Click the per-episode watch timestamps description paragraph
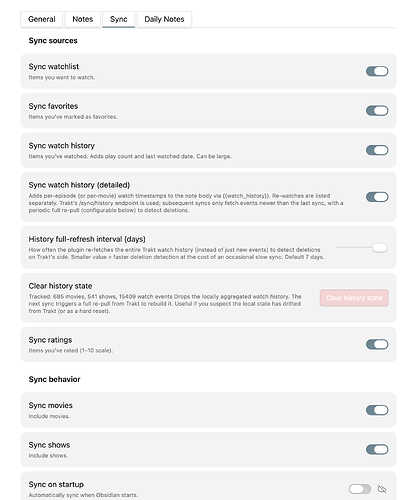 coord(186,203)
